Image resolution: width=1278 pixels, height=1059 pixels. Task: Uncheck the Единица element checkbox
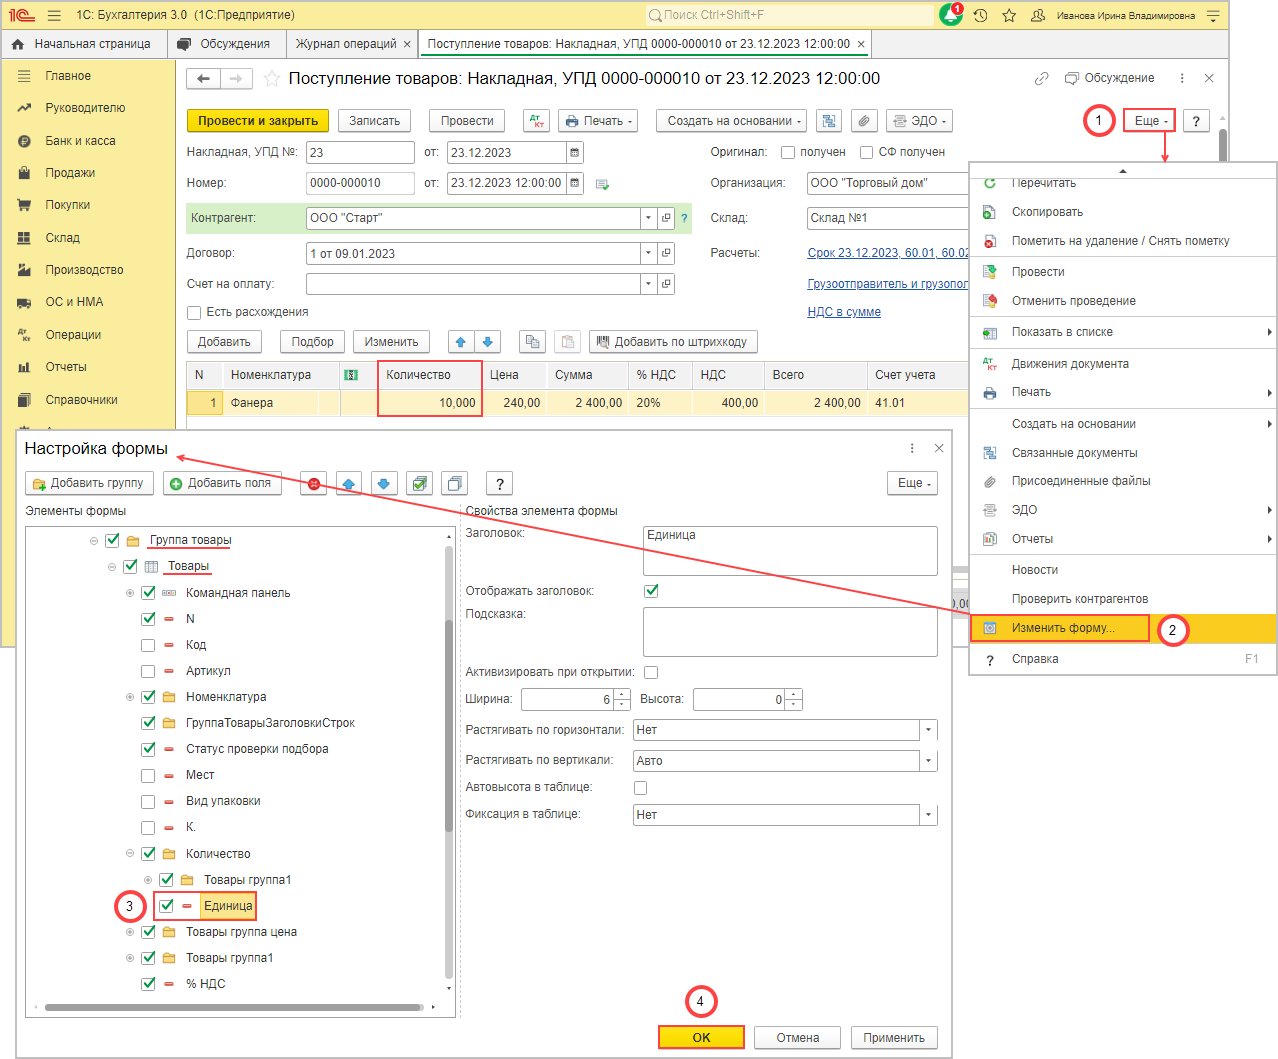[166, 906]
